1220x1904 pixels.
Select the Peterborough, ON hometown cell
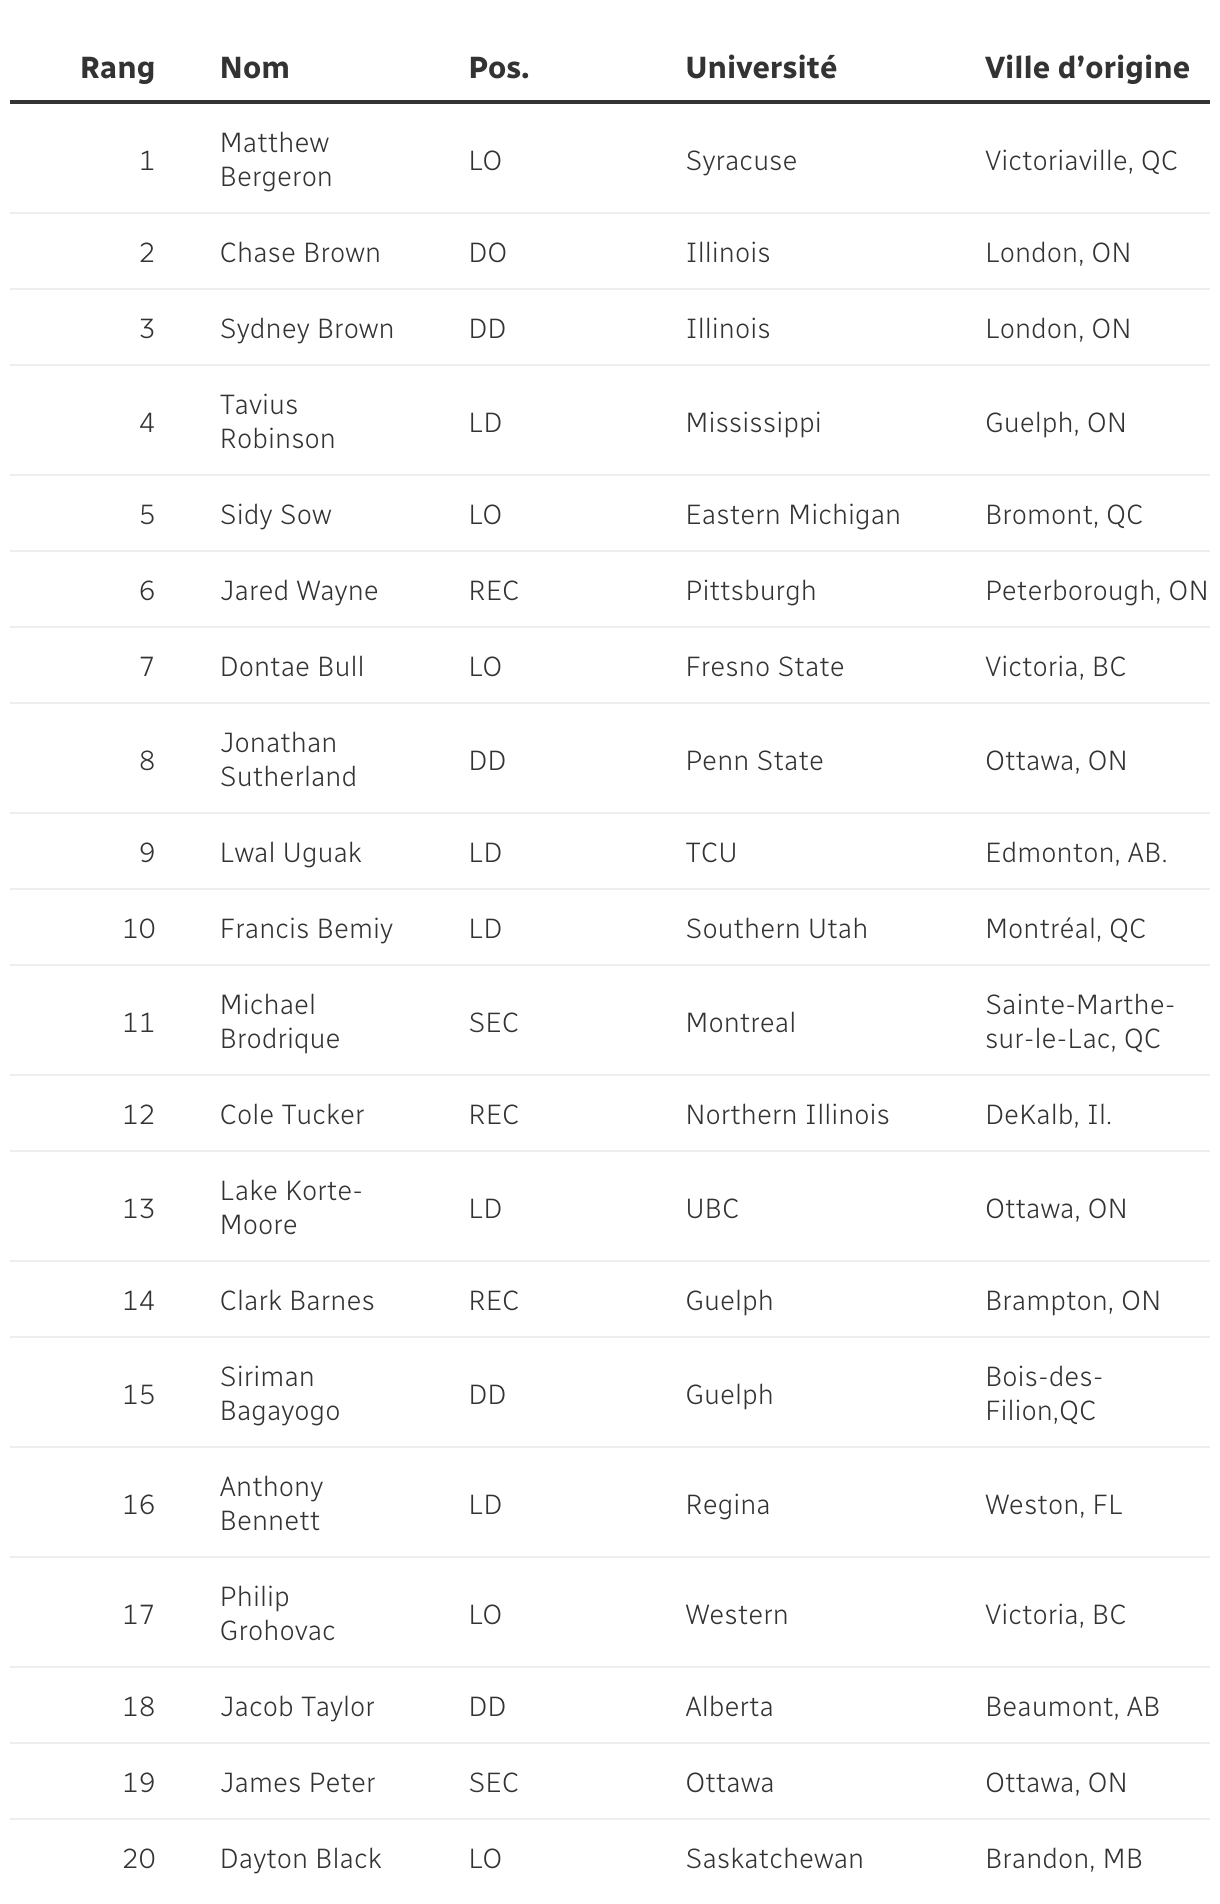1096,591
